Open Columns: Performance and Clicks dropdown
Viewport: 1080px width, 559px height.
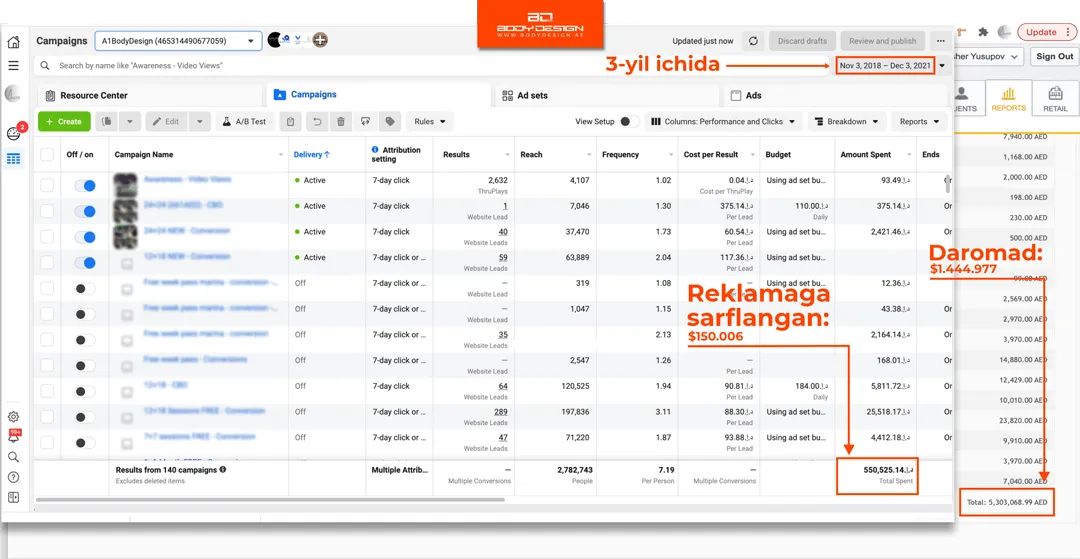[723, 121]
